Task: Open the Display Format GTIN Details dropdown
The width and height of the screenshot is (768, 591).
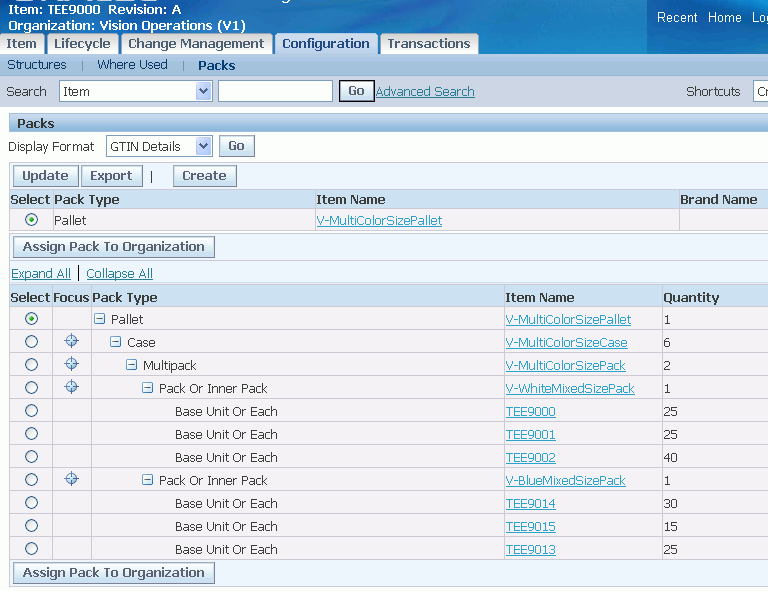Action: coord(159,146)
